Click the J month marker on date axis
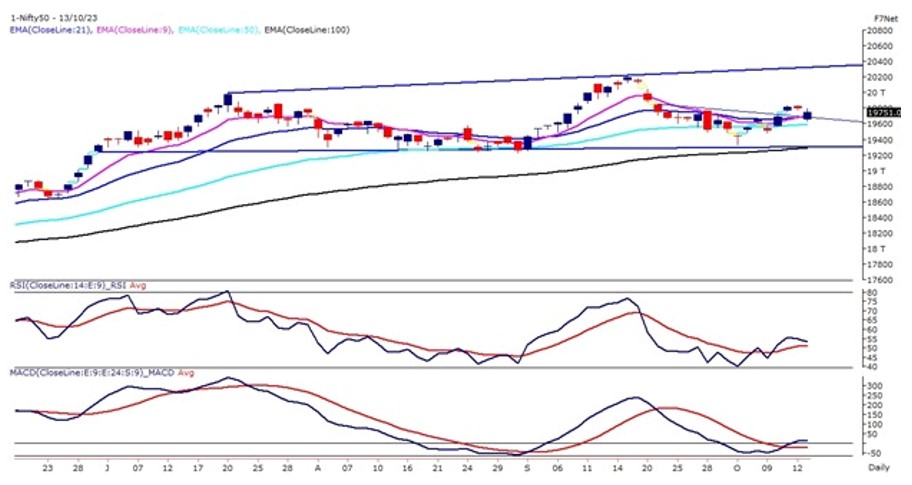The image size is (912, 485). point(106,467)
